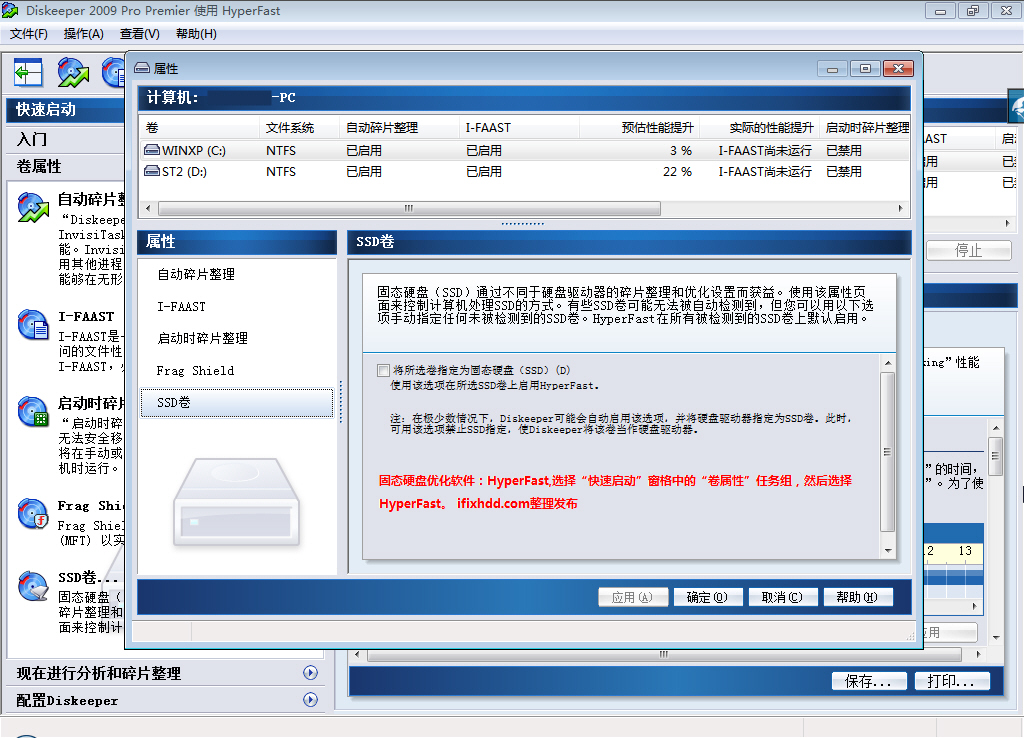Click the 打印... button in main window
The width and height of the screenshot is (1024, 738).
(952, 681)
